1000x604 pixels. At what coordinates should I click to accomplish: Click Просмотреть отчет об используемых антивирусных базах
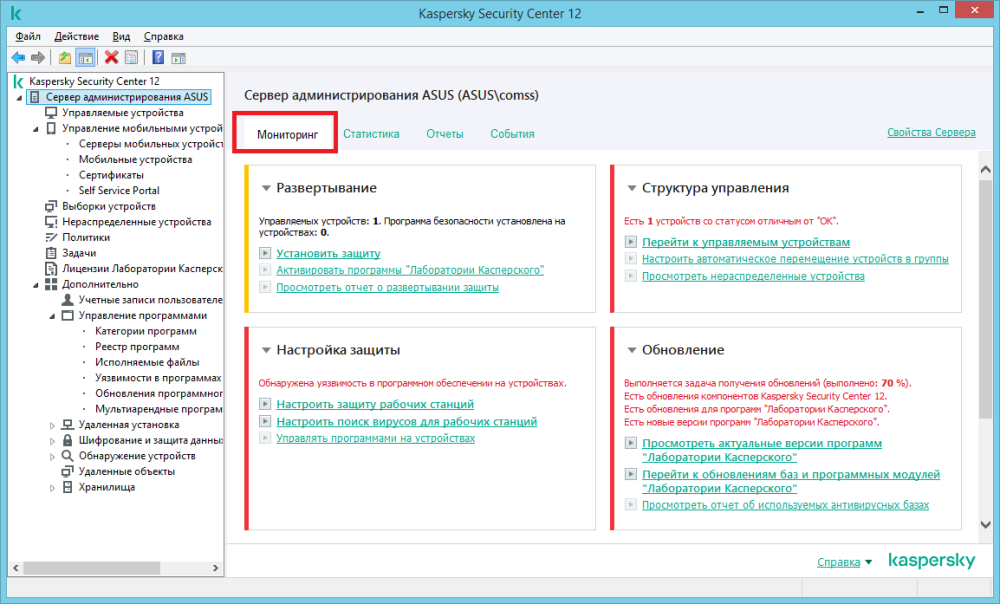click(785, 505)
